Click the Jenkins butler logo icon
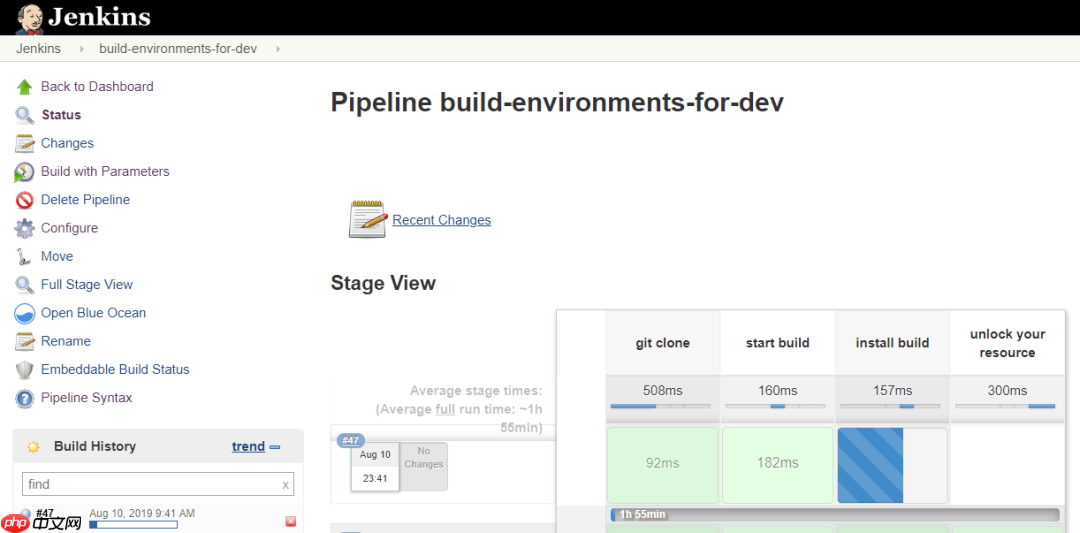This screenshot has width=1080, height=533. (x=29, y=18)
